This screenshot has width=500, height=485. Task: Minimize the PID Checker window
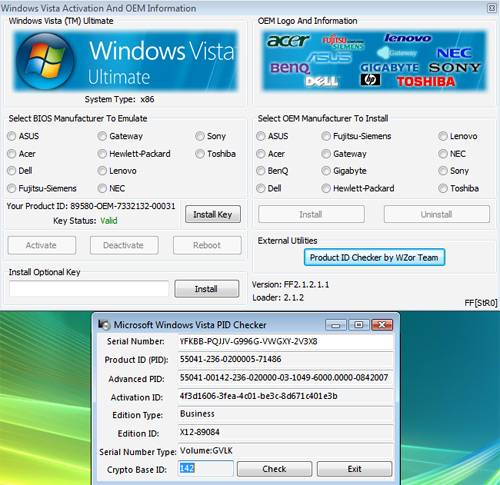click(x=336, y=325)
